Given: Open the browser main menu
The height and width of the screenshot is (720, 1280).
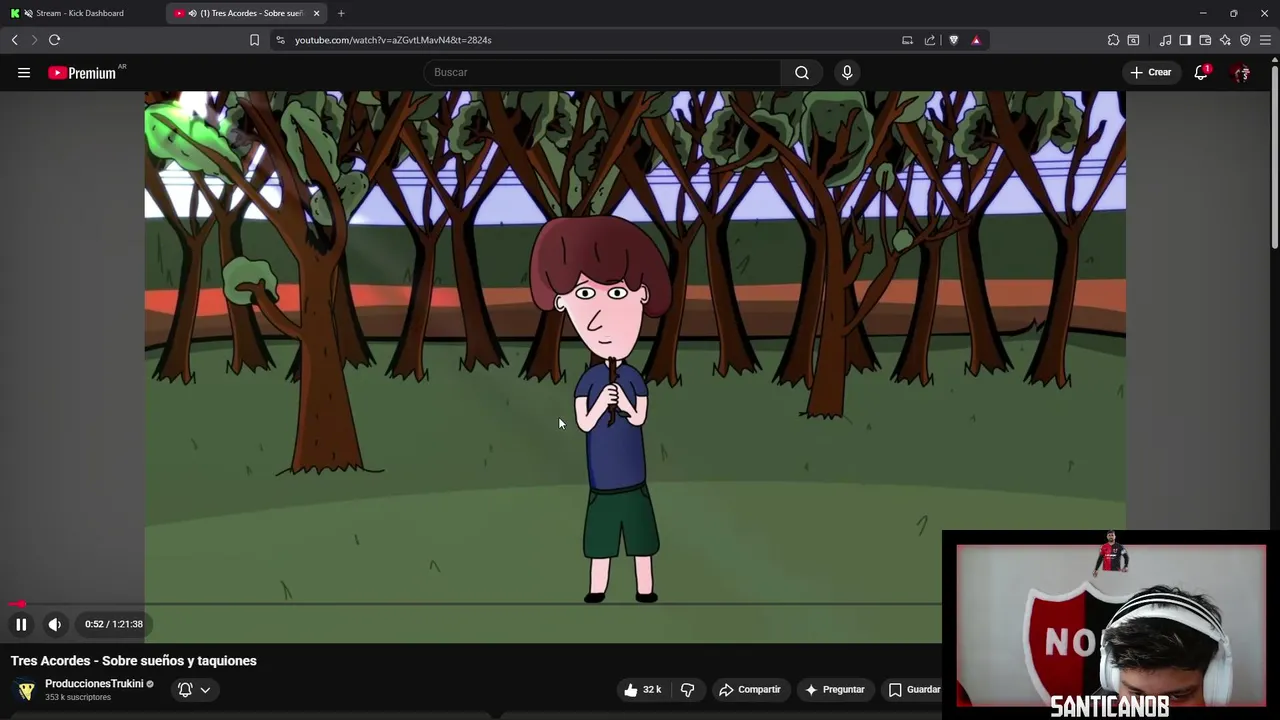Looking at the screenshot, I should point(1265,40).
